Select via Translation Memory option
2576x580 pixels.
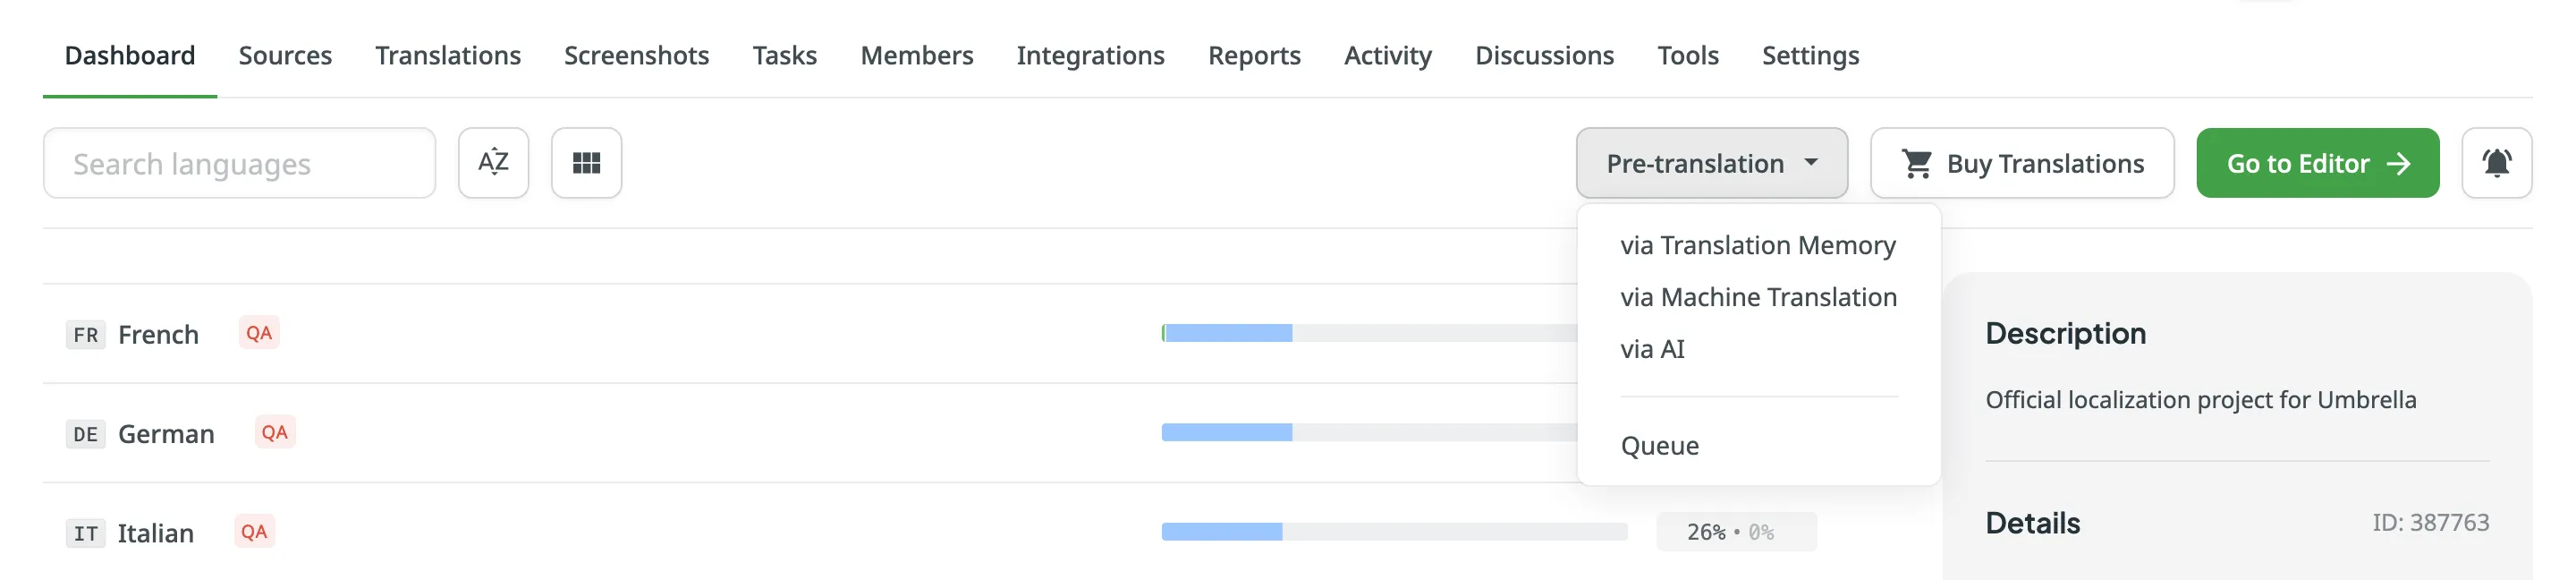1757,245
